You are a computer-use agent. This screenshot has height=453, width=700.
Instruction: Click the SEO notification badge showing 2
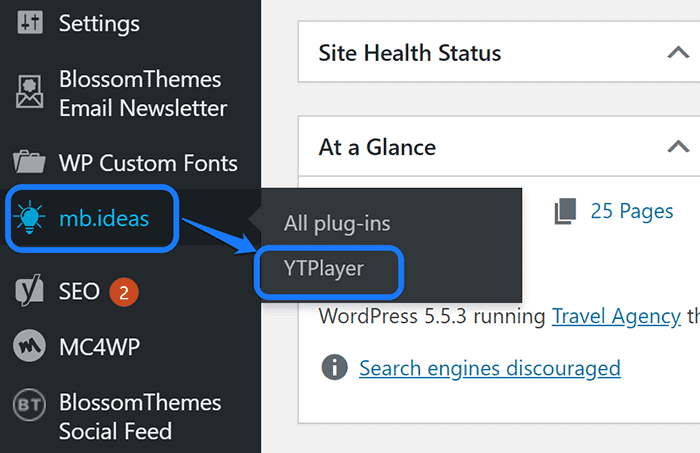(x=123, y=292)
